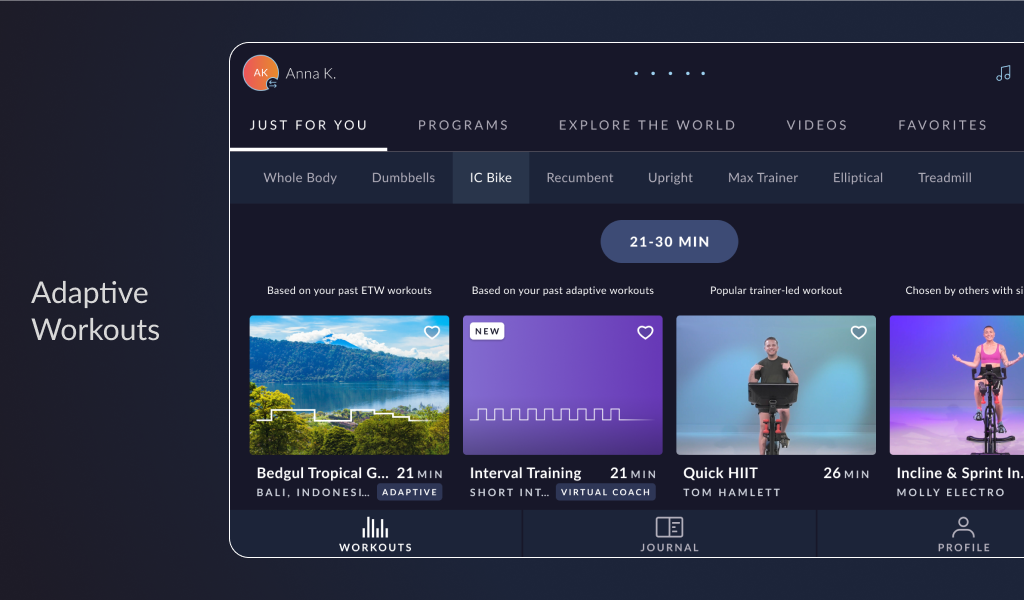
Task: Click the Anna K. profile avatar
Action: click(x=261, y=72)
